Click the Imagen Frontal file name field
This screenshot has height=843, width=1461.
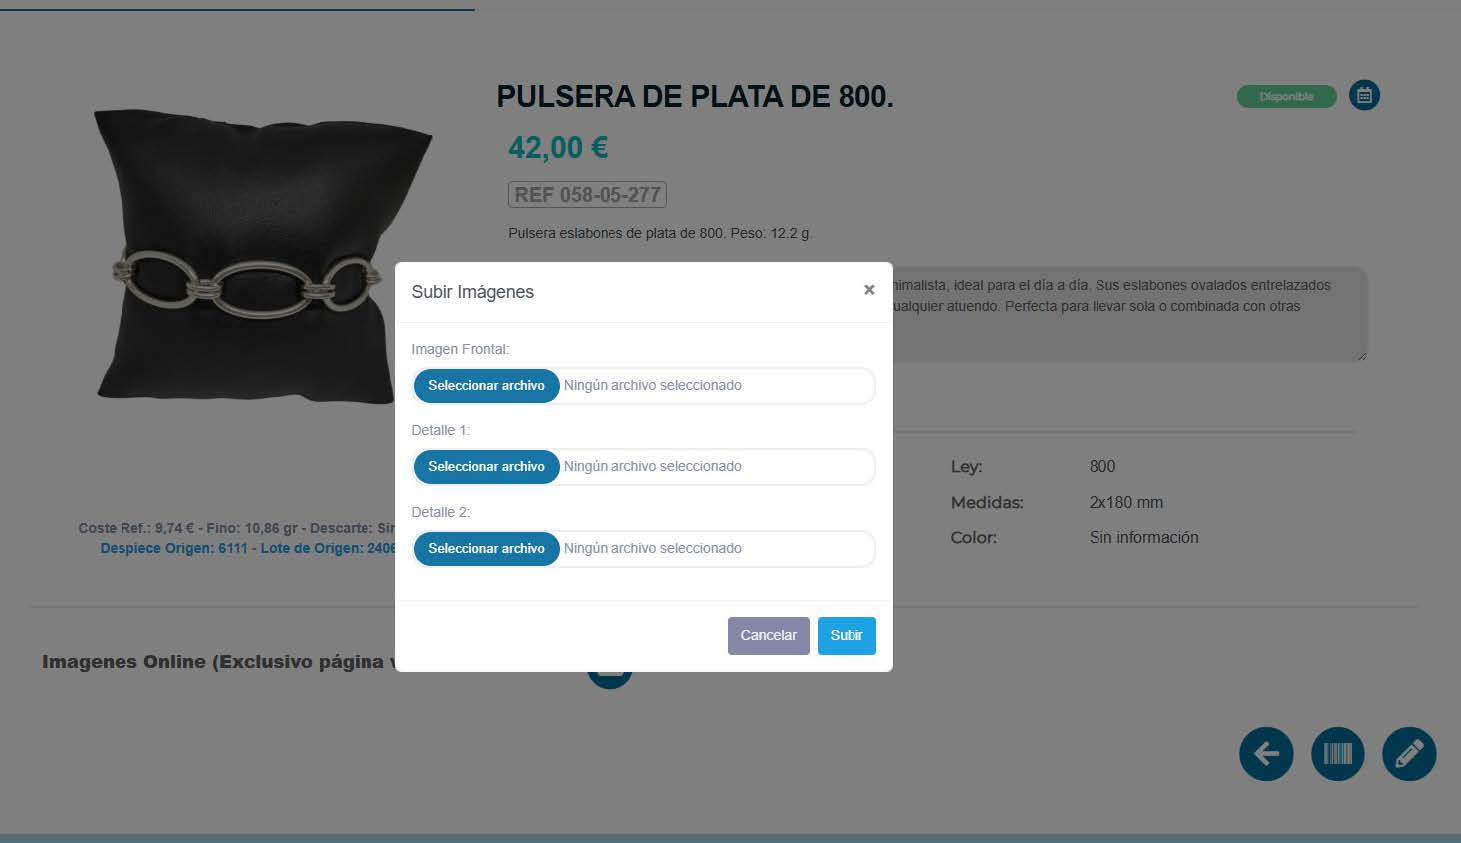(x=644, y=385)
